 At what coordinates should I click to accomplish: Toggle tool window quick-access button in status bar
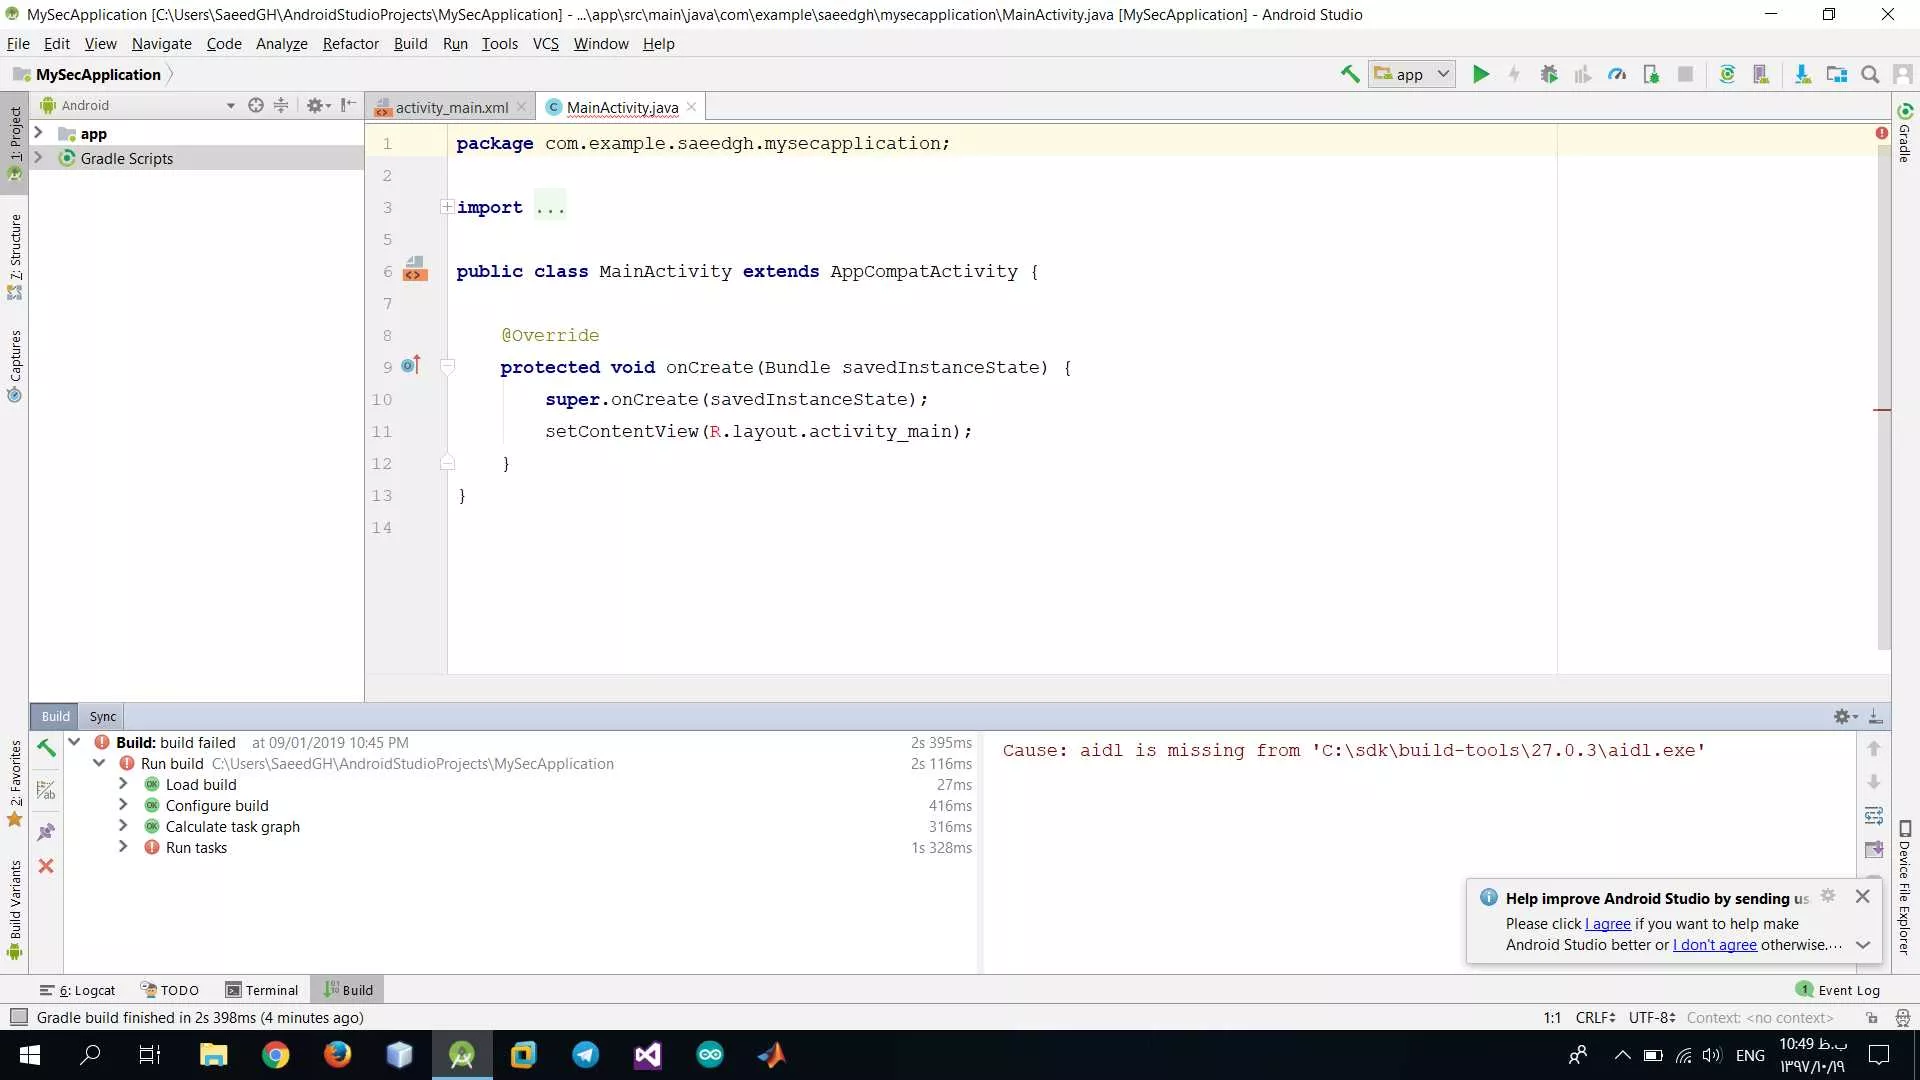(x=18, y=1017)
